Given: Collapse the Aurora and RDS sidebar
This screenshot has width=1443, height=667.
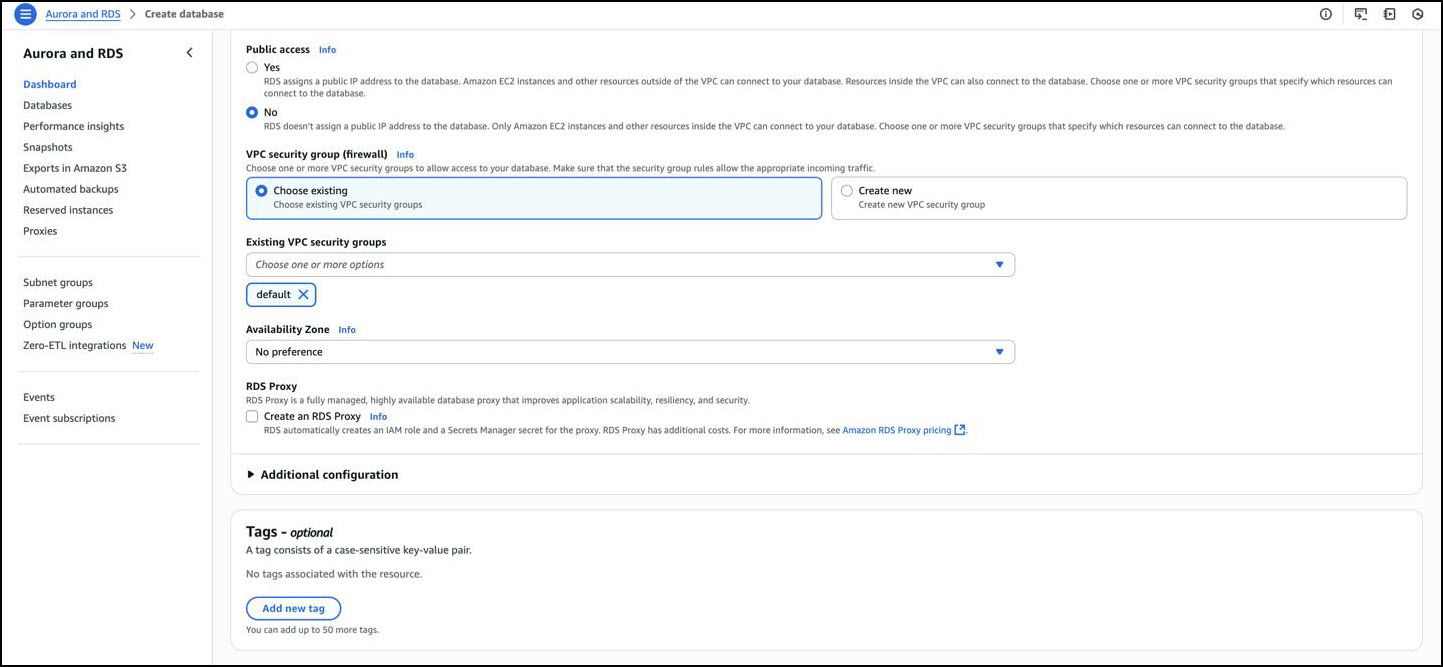Looking at the screenshot, I should tap(189, 53).
